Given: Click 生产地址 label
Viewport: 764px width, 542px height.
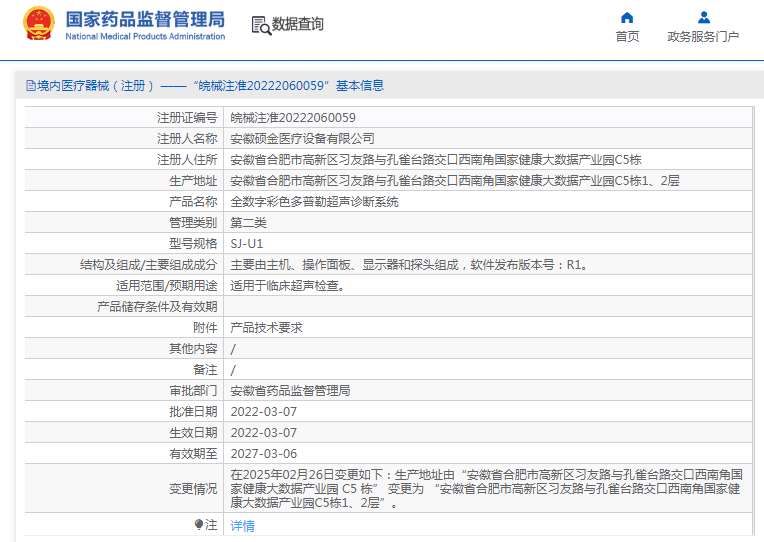Looking at the screenshot, I should (x=193, y=180).
